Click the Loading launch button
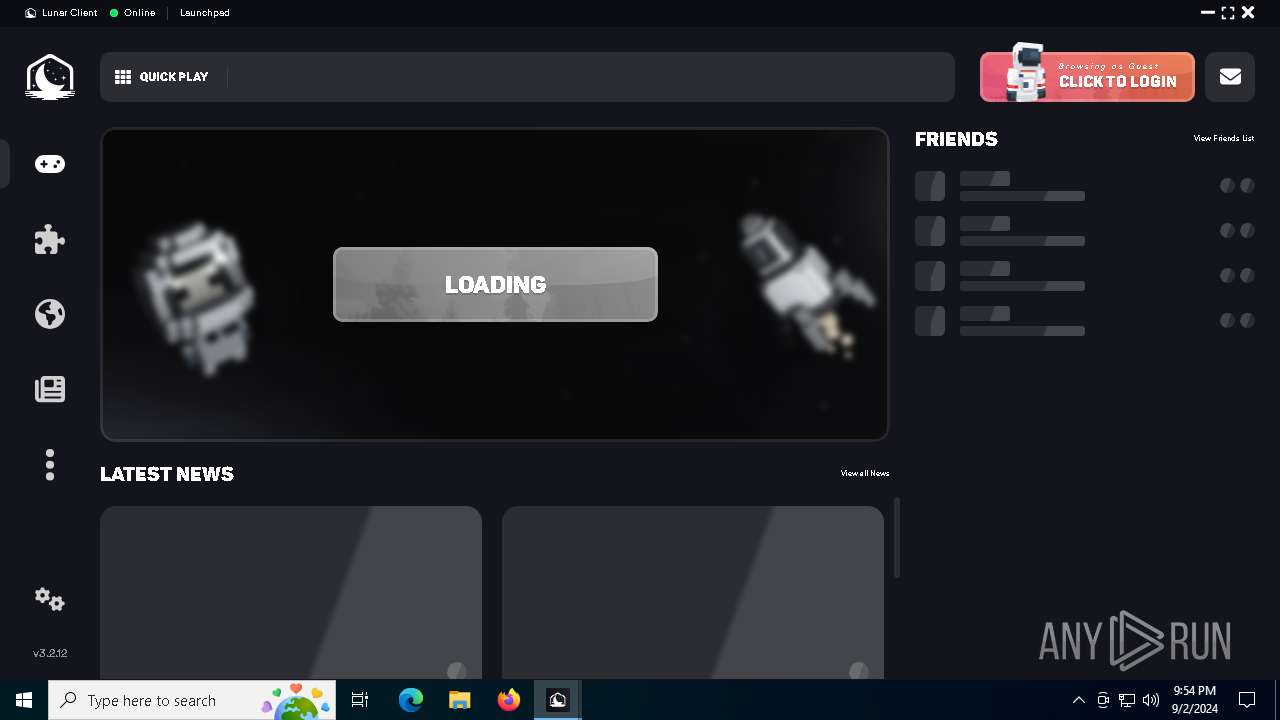This screenshot has width=1280, height=720. 495,284
